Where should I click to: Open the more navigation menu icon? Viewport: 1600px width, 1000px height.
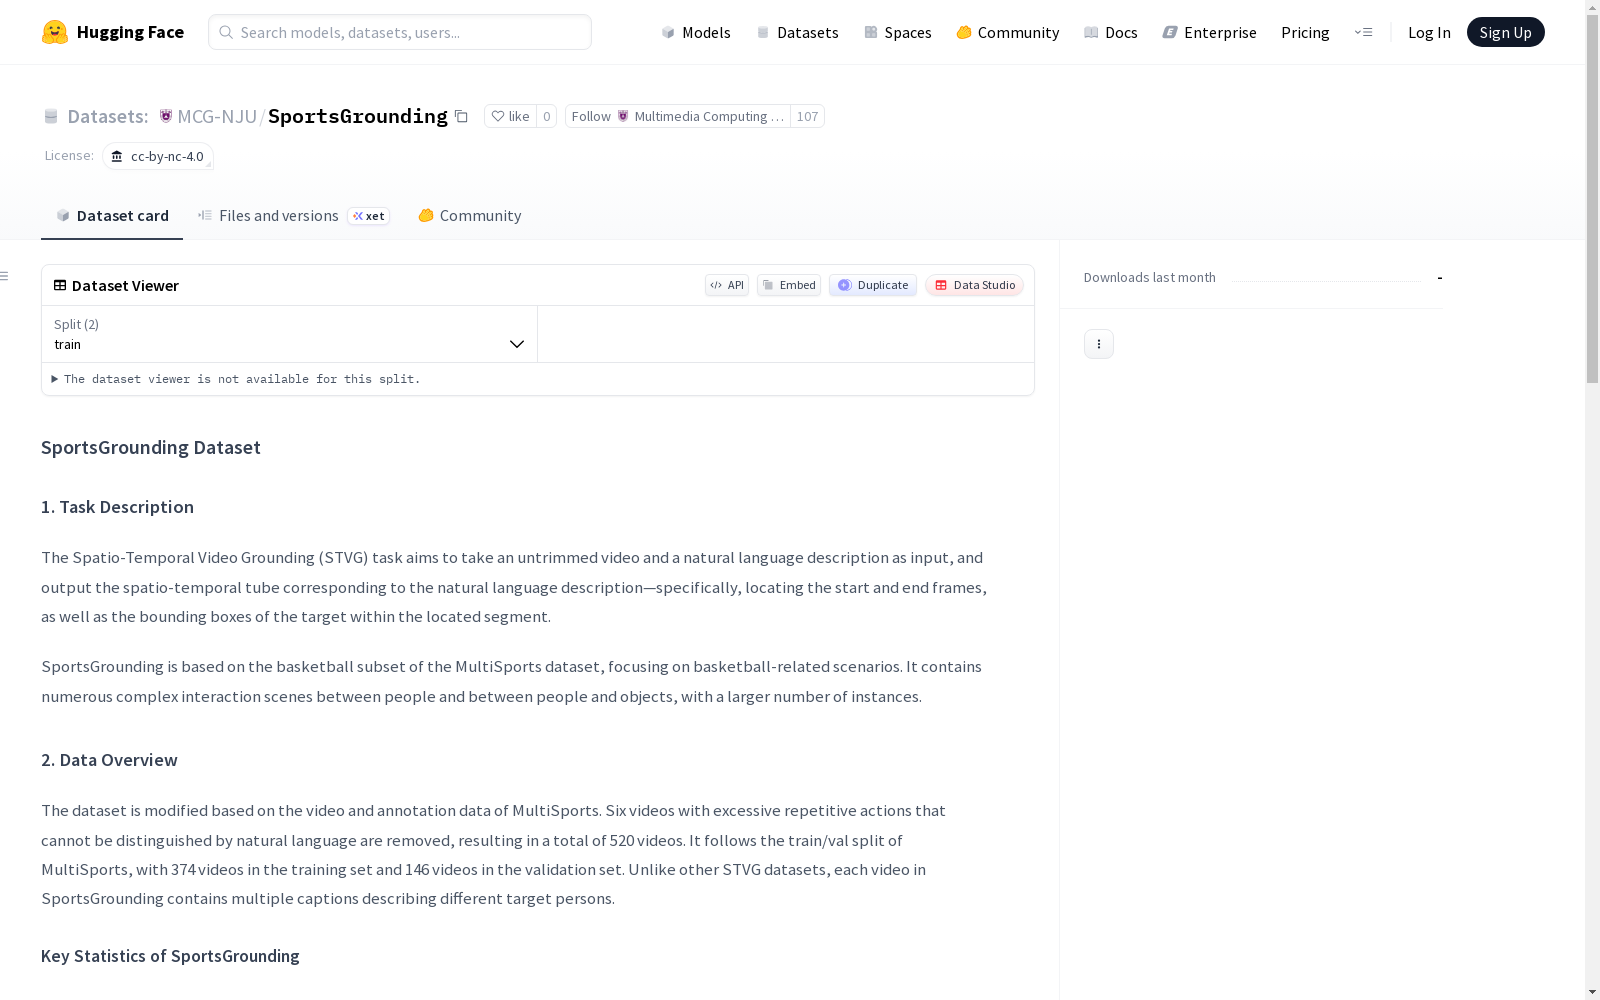(x=1363, y=32)
